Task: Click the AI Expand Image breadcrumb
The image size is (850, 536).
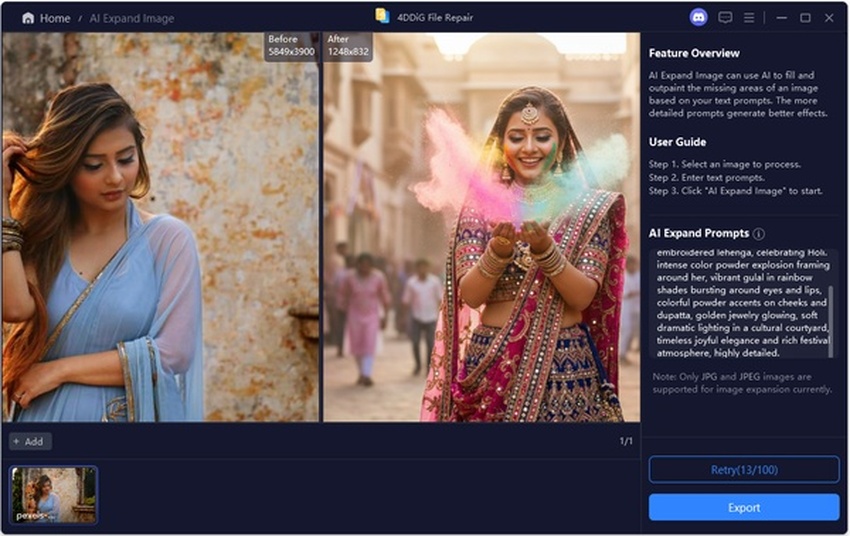Action: tap(132, 18)
